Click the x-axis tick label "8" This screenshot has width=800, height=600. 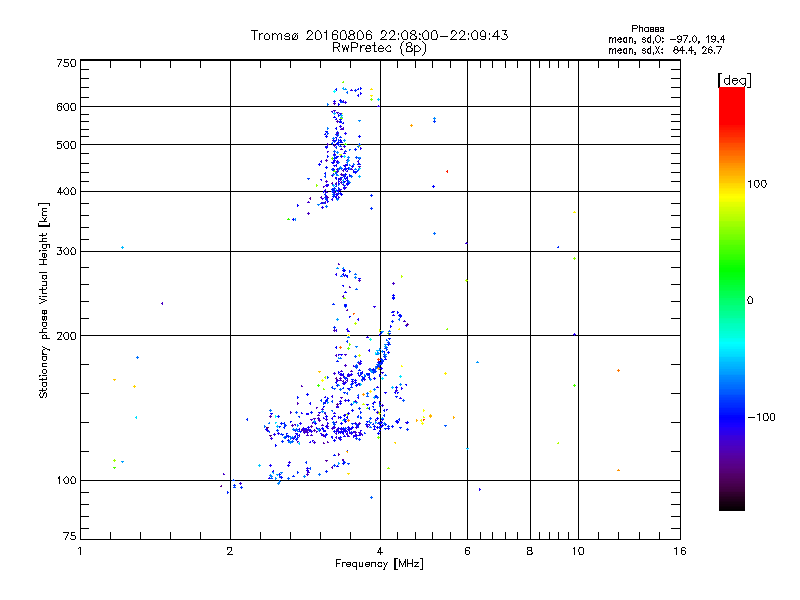(x=530, y=551)
